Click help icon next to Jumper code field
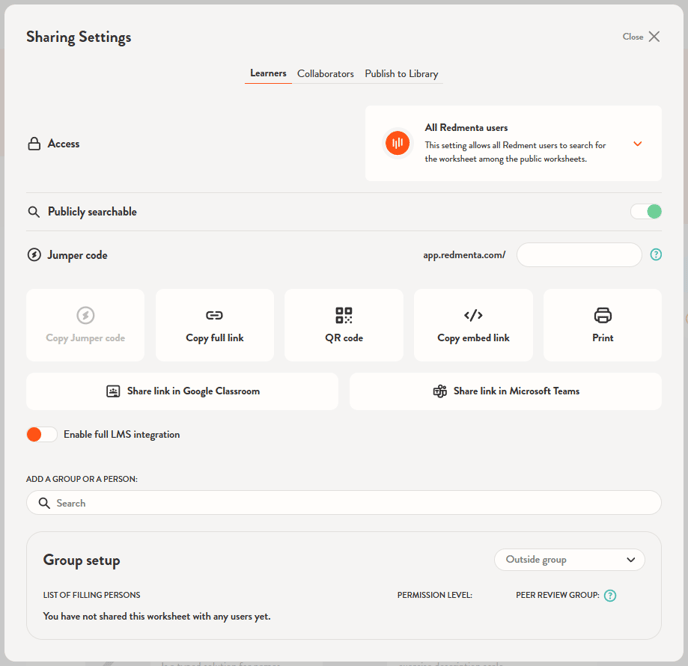688x666 pixels. pos(656,255)
